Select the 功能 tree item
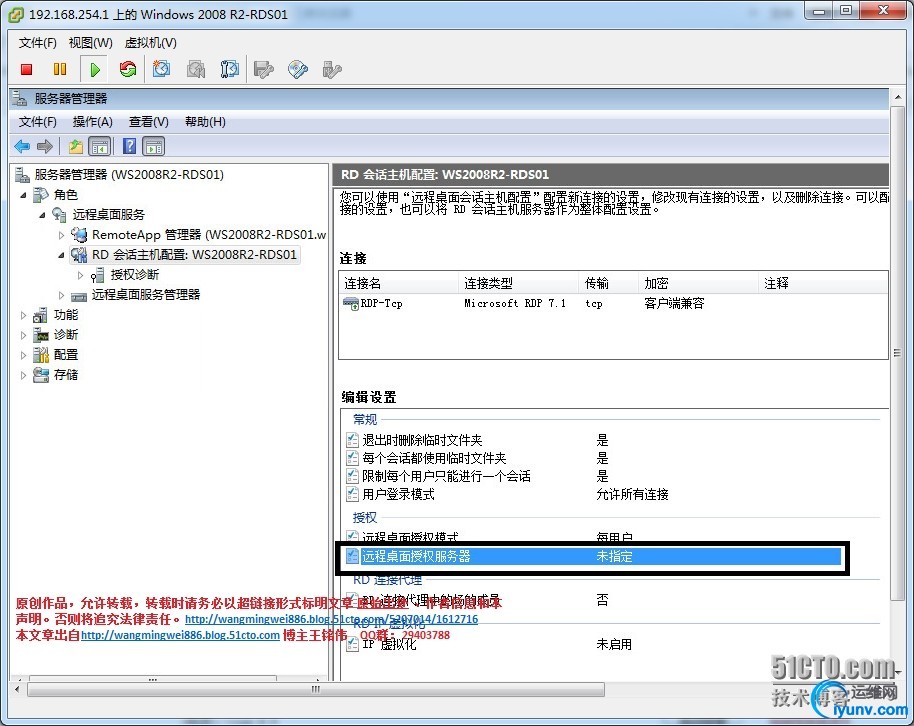This screenshot has height=726, width=914. pos(66,315)
